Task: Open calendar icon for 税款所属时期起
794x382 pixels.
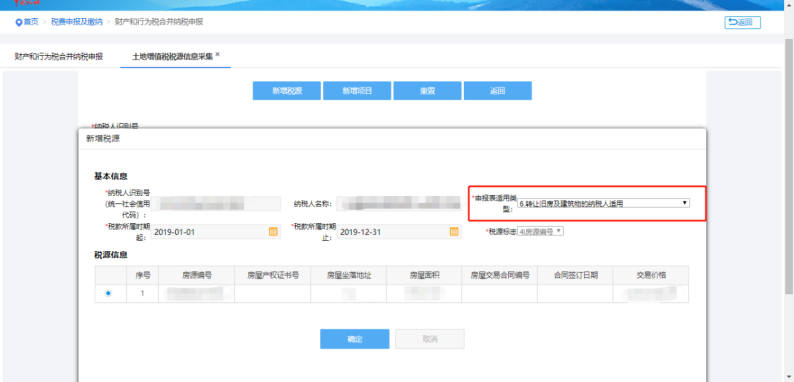Action: 273,232
